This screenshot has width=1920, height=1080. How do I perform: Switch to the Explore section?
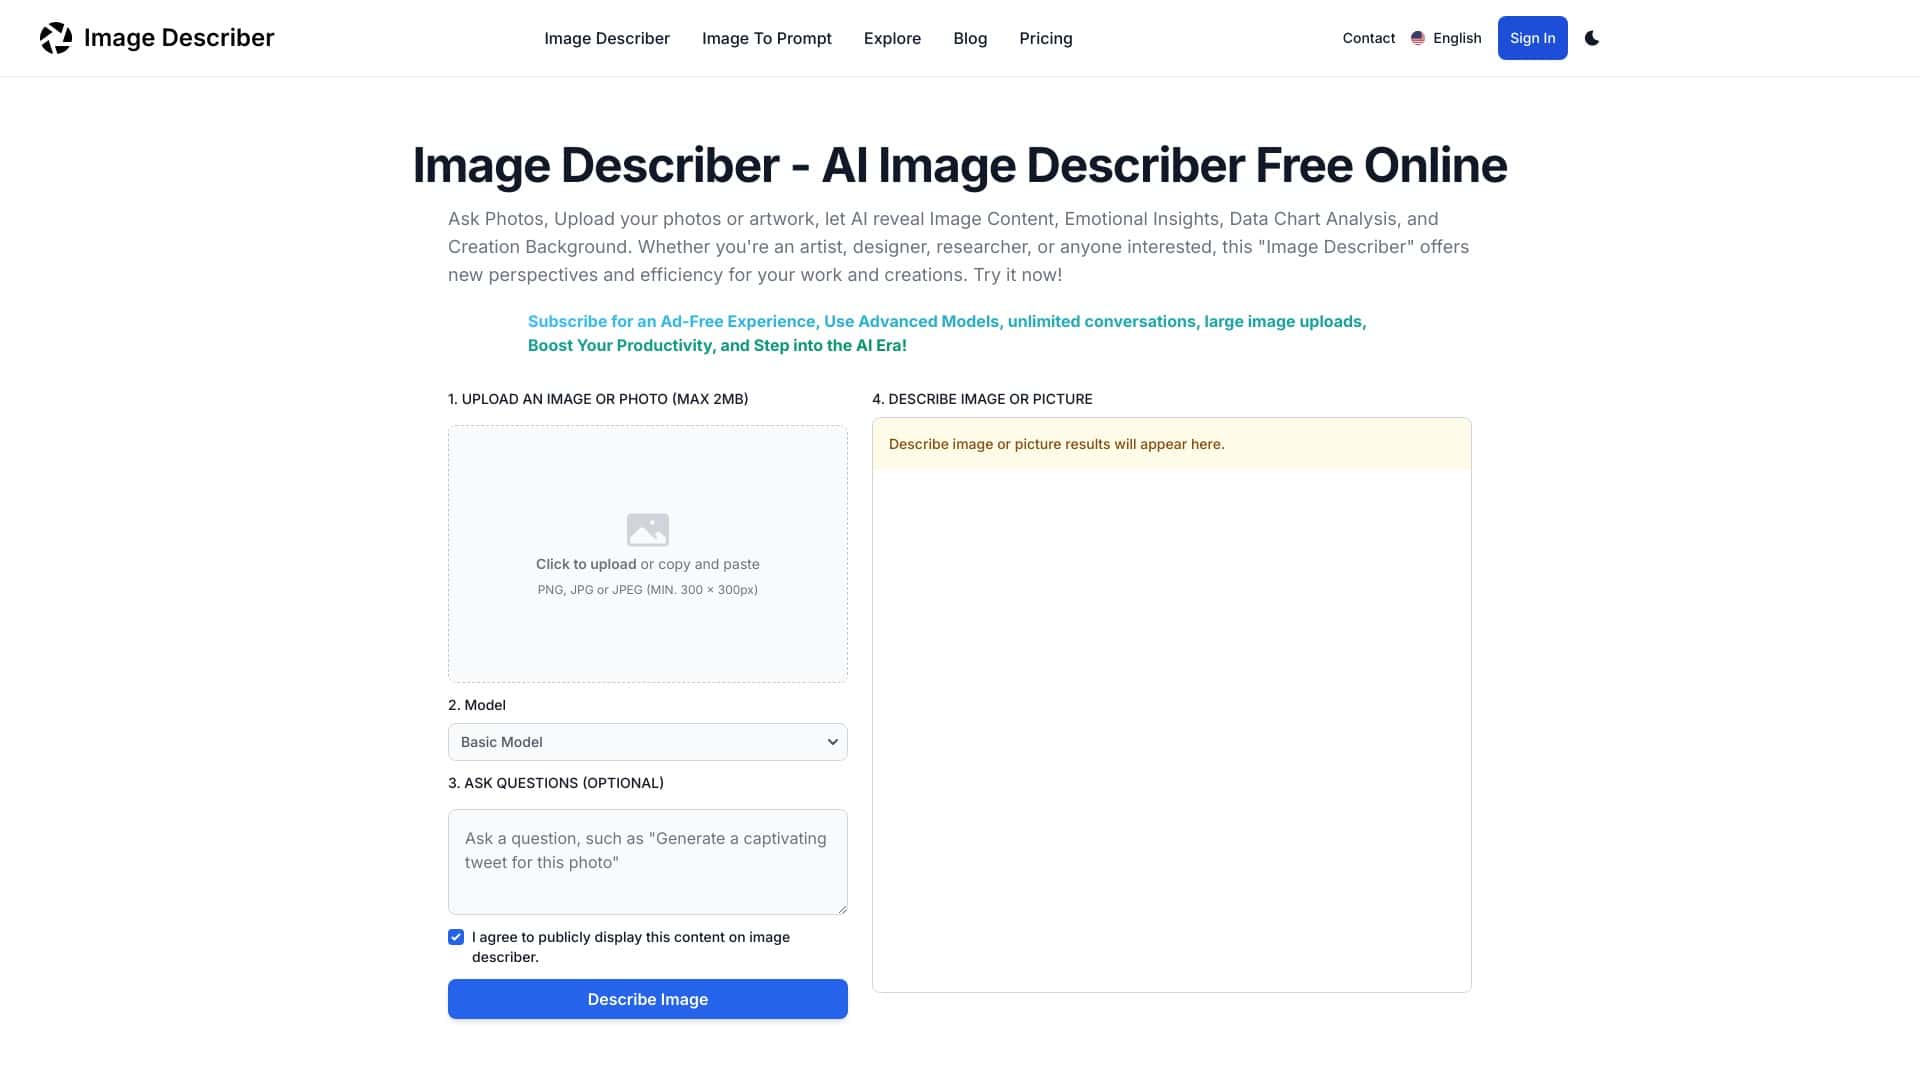tap(892, 38)
